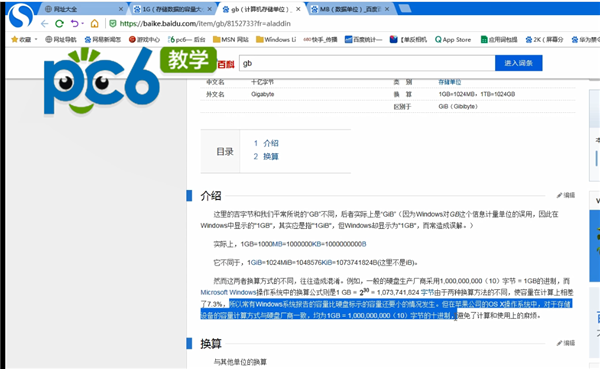
Task: Click the purple undo-close-tab arrow
Action: [x=74, y=24]
